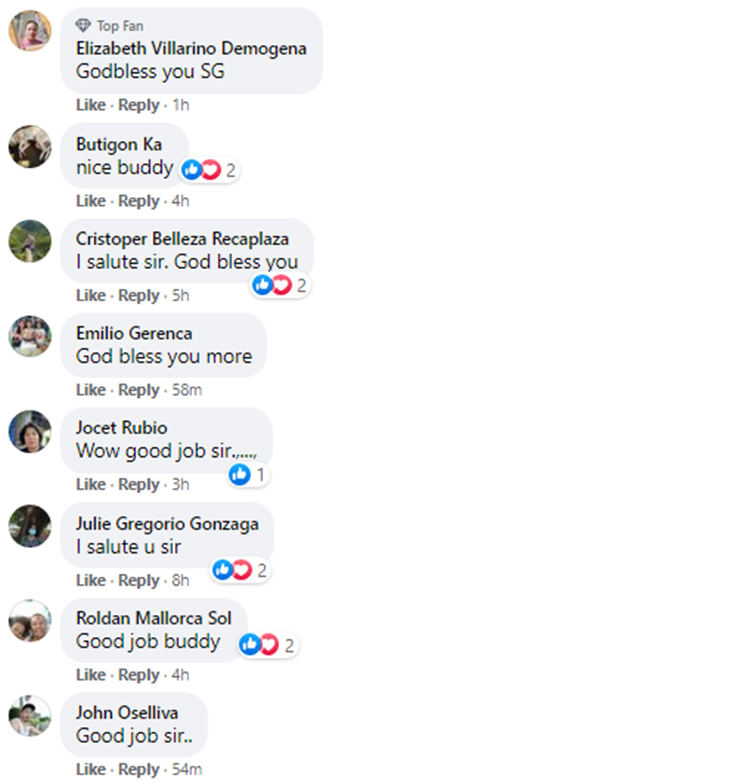Reply to Butigon Ka's comment
Viewport: 750px width, 784px height.
point(138,201)
